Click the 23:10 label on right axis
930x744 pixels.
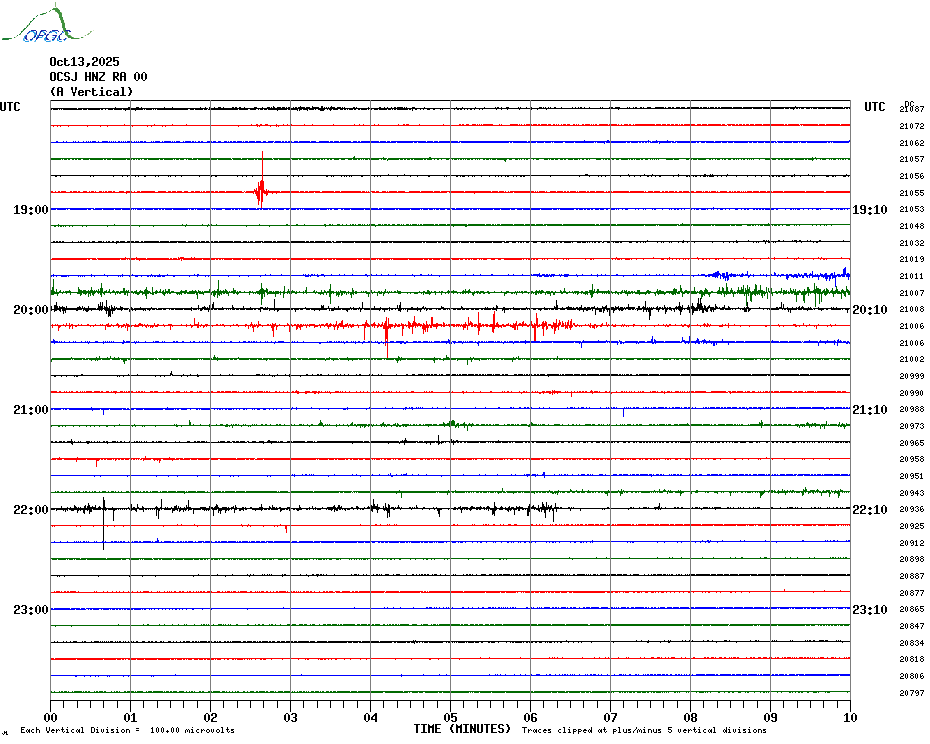[x=869, y=610]
